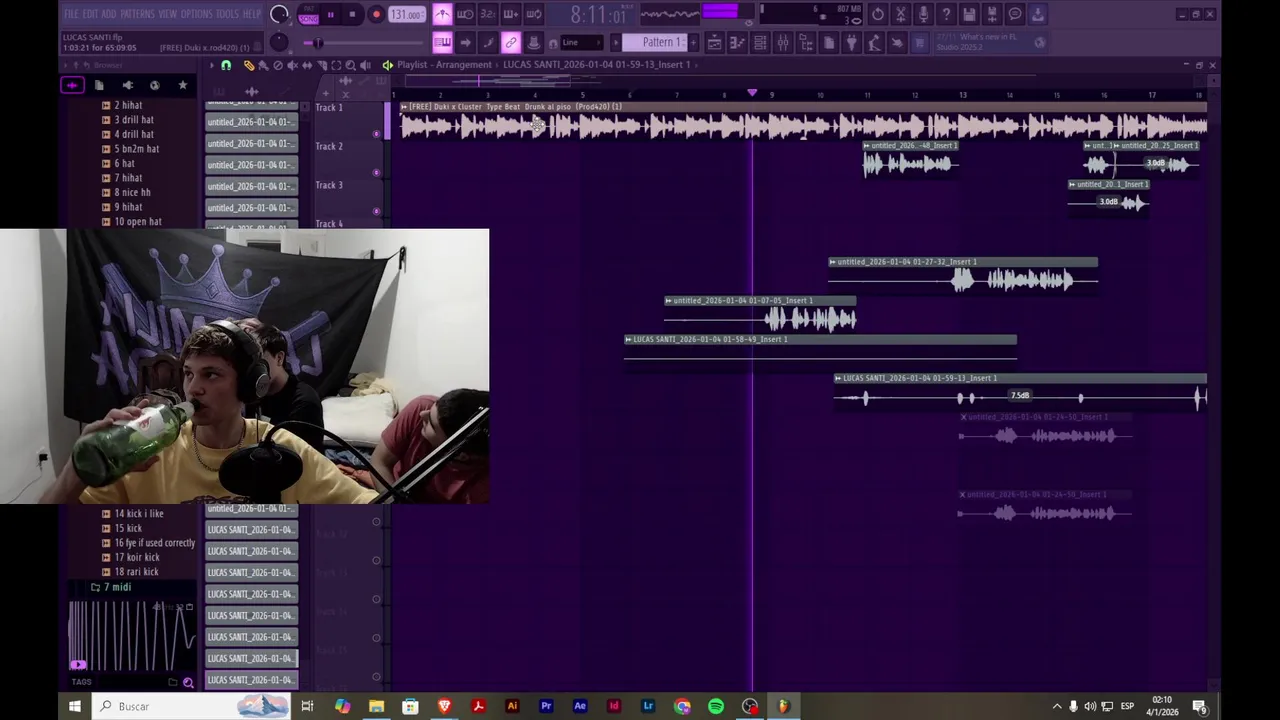1280x720 pixels.
Task: Toggle the metronome button
Action: (442, 14)
